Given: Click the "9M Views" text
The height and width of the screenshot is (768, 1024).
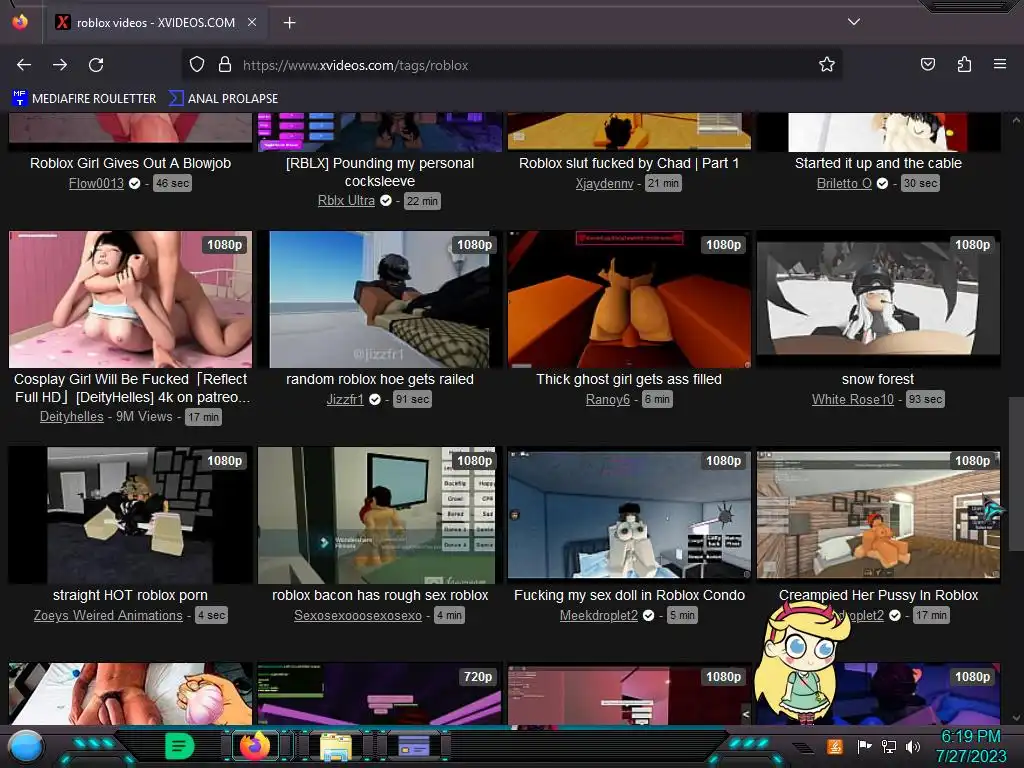Looking at the screenshot, I should 144,417.
